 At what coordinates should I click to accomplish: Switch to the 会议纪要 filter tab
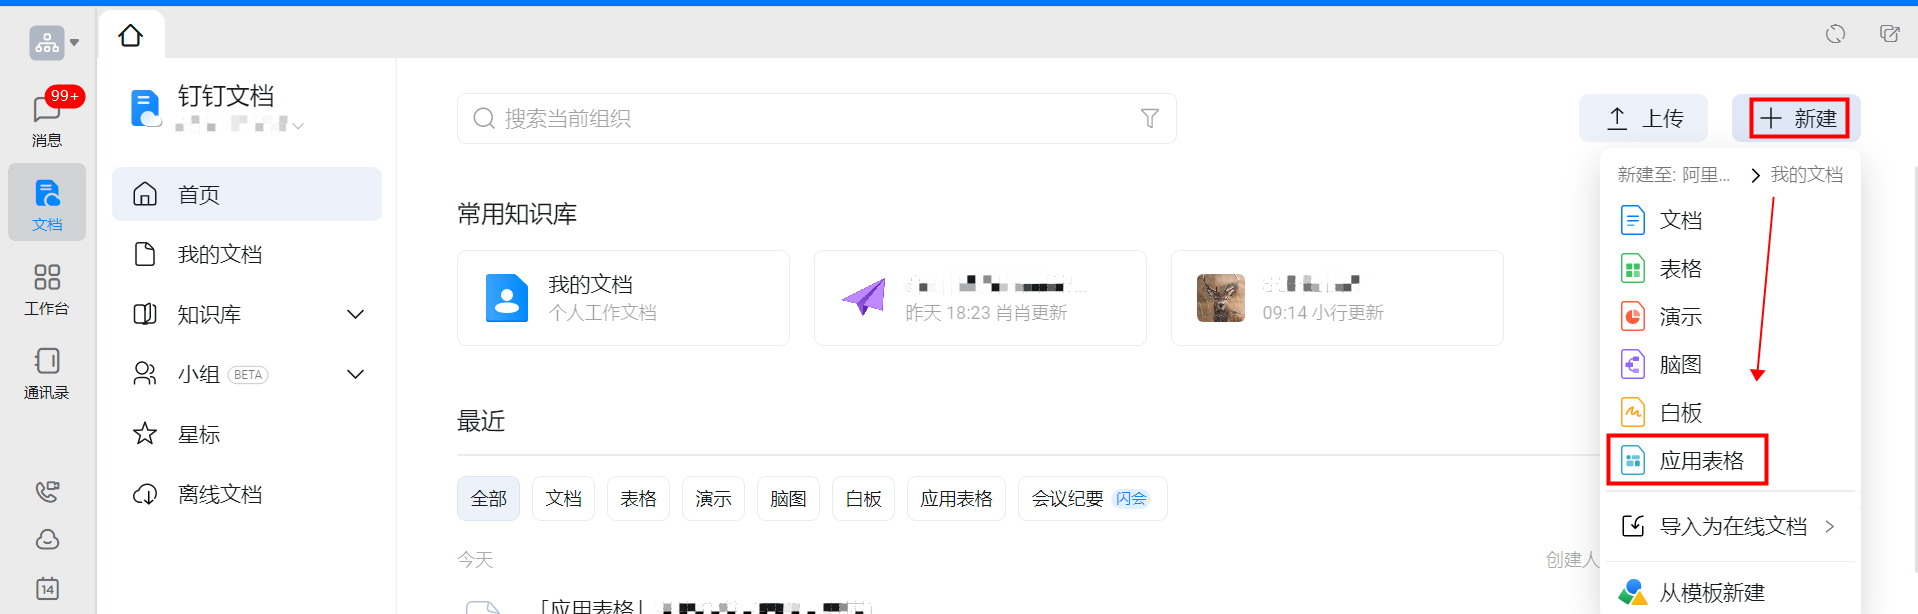[x=1091, y=499]
